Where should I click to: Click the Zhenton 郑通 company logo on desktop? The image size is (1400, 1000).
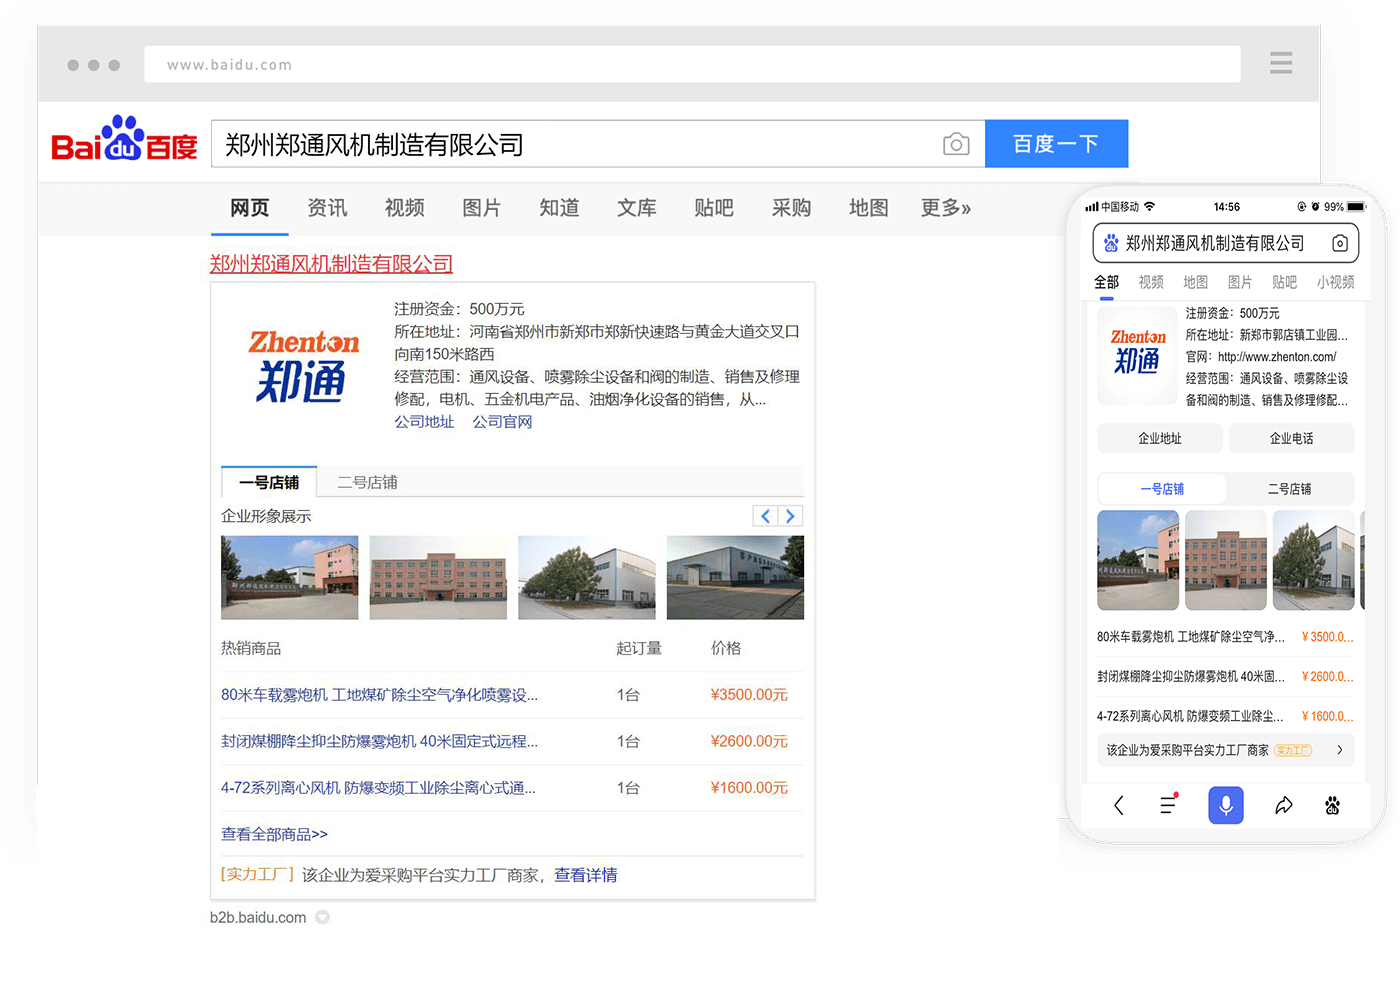click(x=303, y=366)
